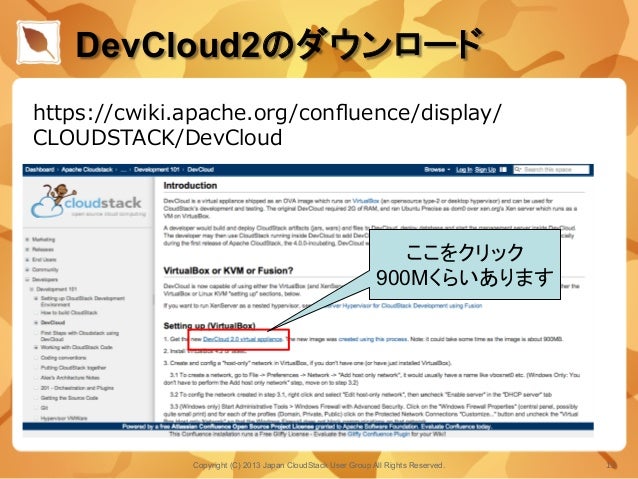Open the Browse dropdown menu
638x479 pixels.
click(x=437, y=169)
